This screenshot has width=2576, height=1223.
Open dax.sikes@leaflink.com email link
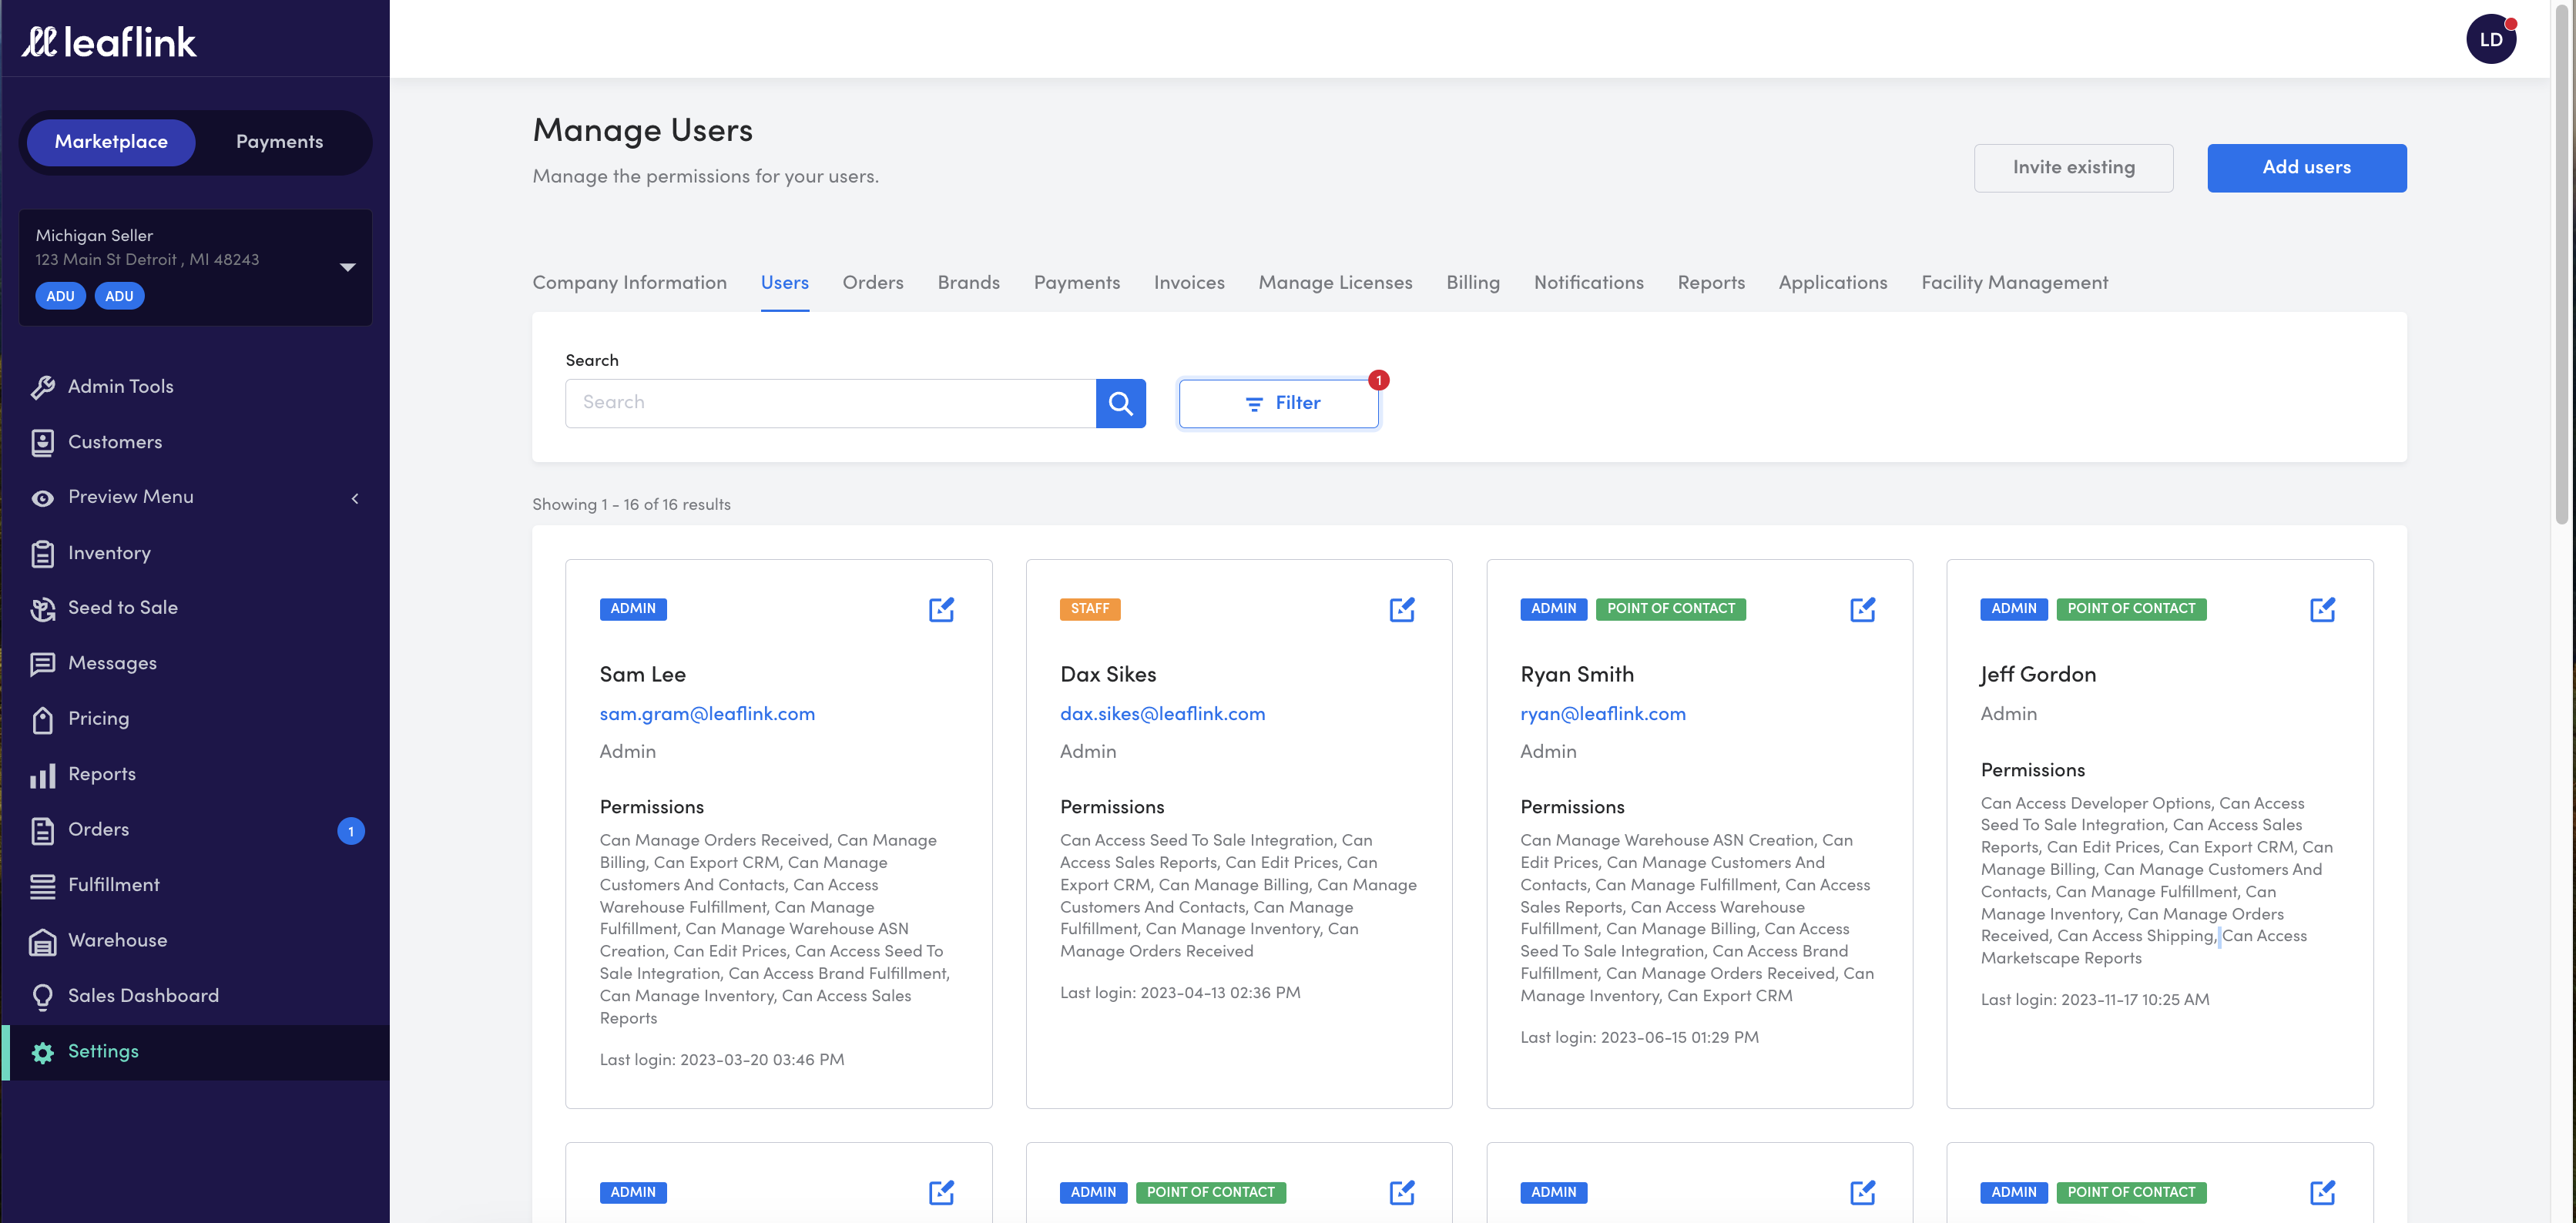tap(1162, 714)
